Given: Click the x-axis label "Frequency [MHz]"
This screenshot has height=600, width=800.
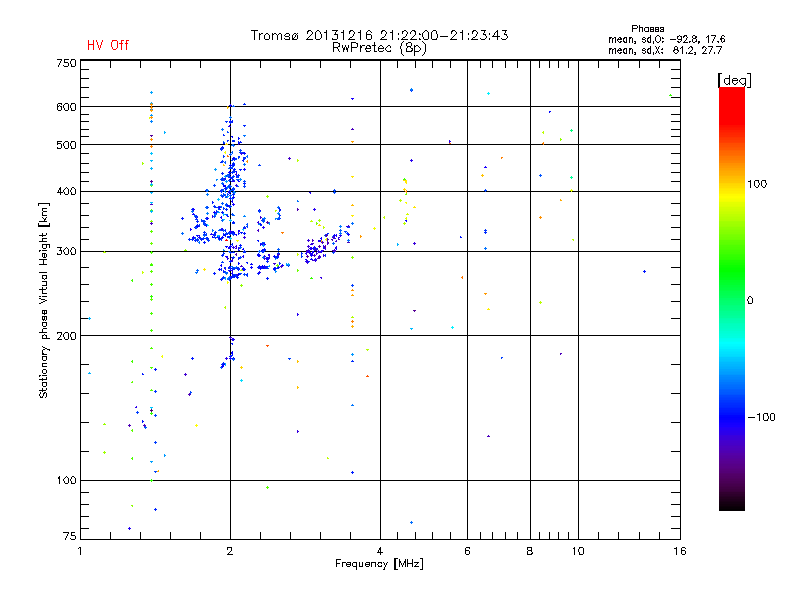Looking at the screenshot, I should pyautogui.click(x=379, y=564).
